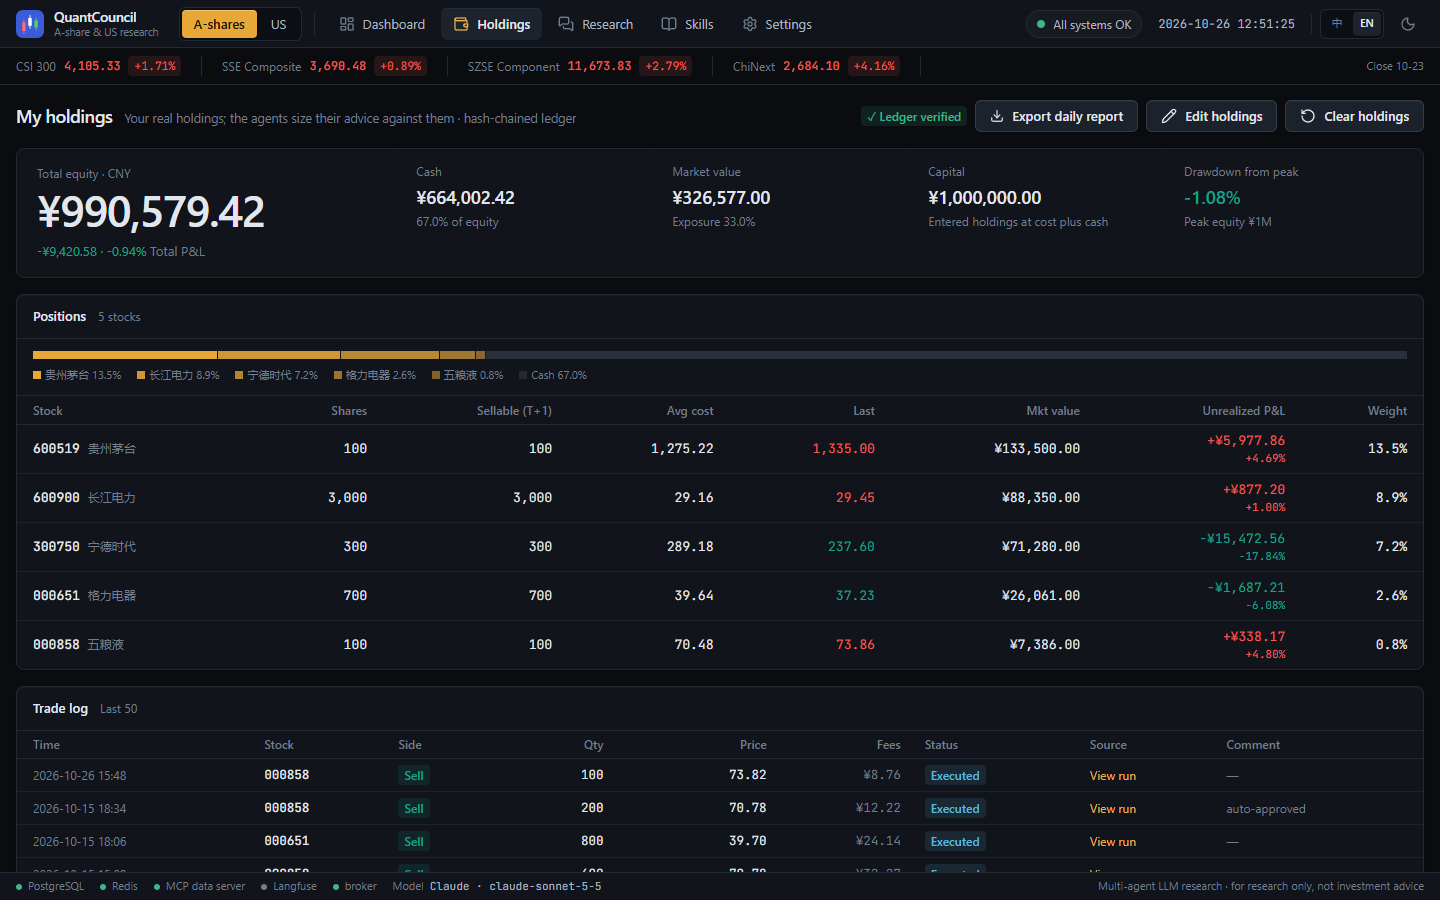Switch to US market
Image resolution: width=1440 pixels, height=900 pixels.
279,24
